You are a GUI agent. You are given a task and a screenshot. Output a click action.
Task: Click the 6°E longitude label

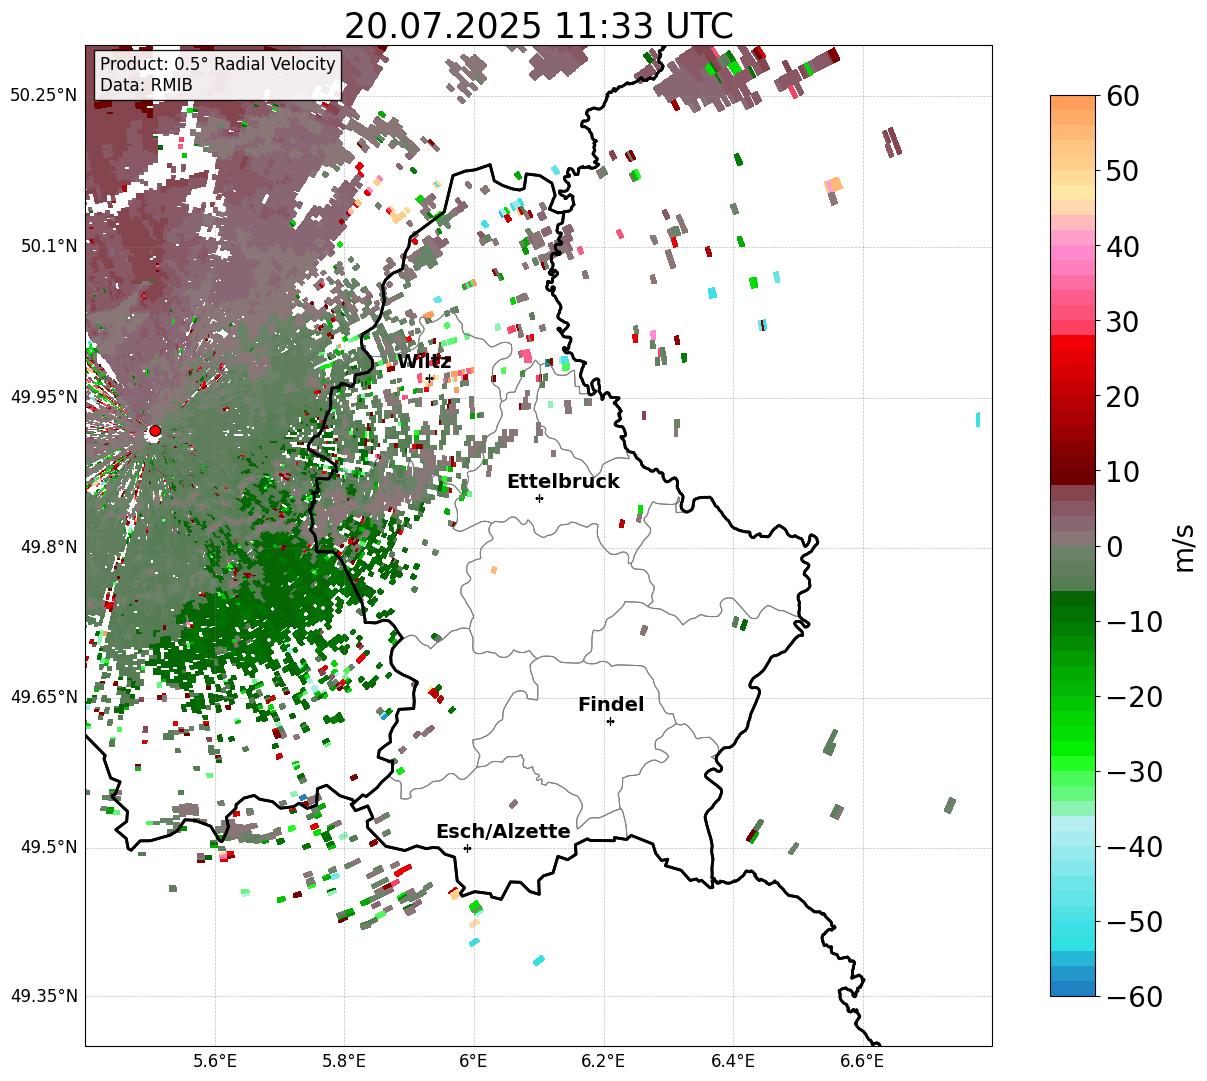tap(473, 1061)
